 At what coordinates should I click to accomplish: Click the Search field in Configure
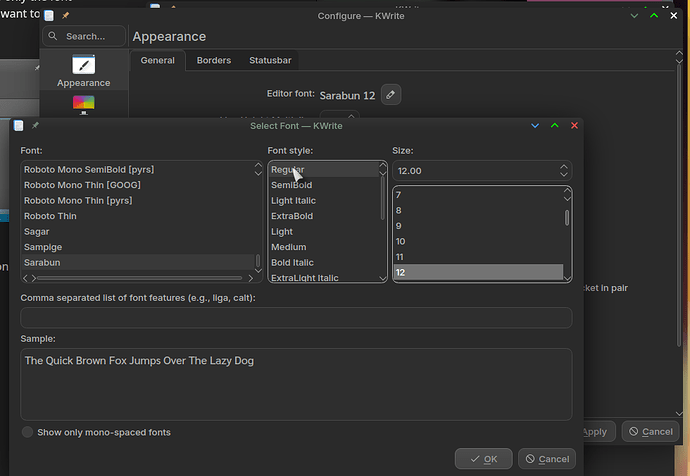[84, 36]
